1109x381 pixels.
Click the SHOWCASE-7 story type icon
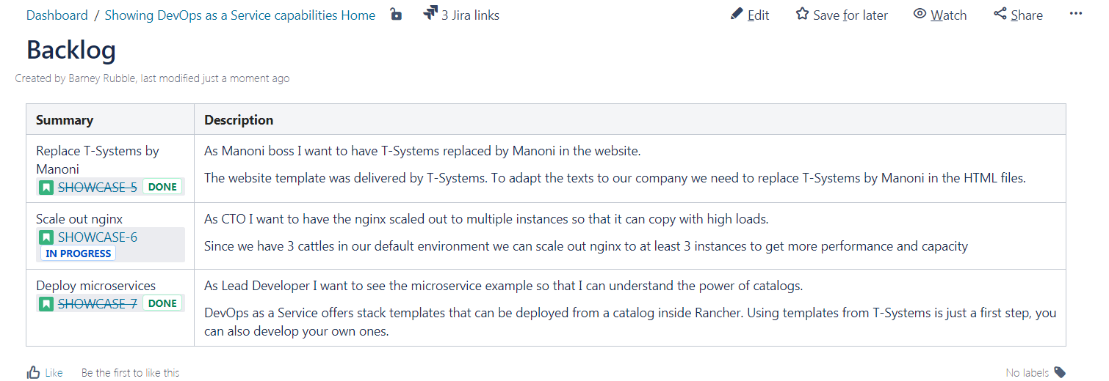point(46,303)
